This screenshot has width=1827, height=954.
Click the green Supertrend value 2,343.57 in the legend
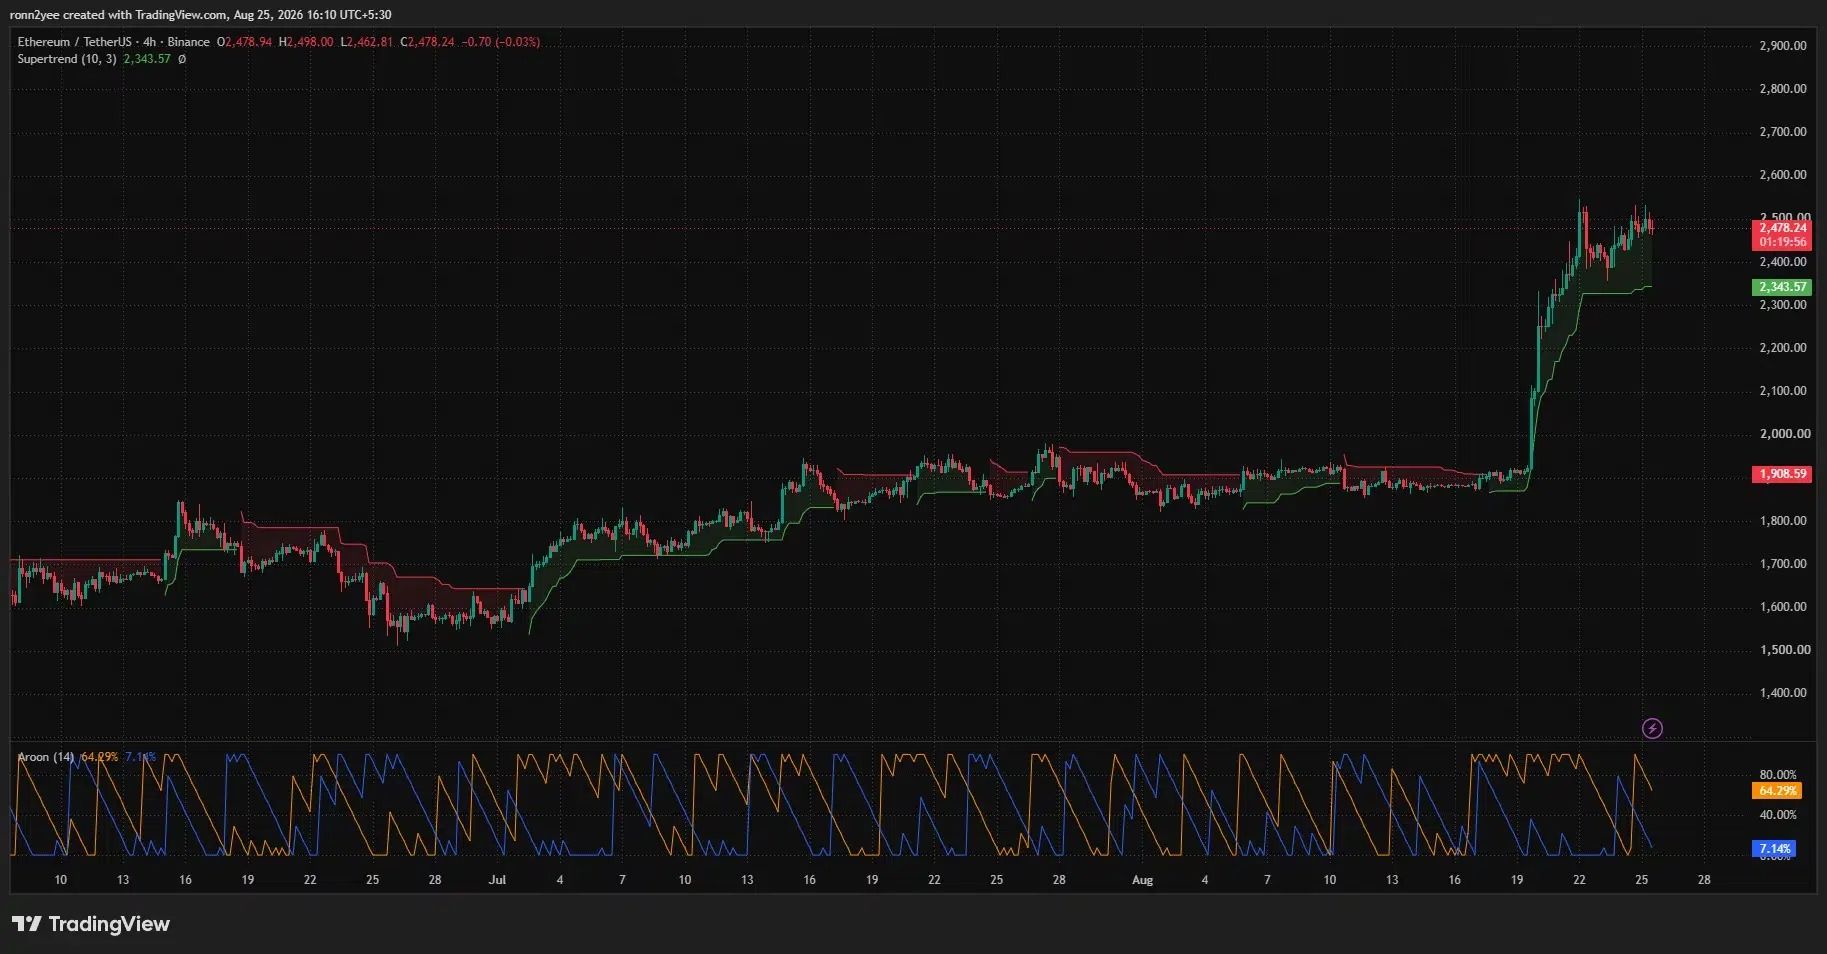[147, 59]
